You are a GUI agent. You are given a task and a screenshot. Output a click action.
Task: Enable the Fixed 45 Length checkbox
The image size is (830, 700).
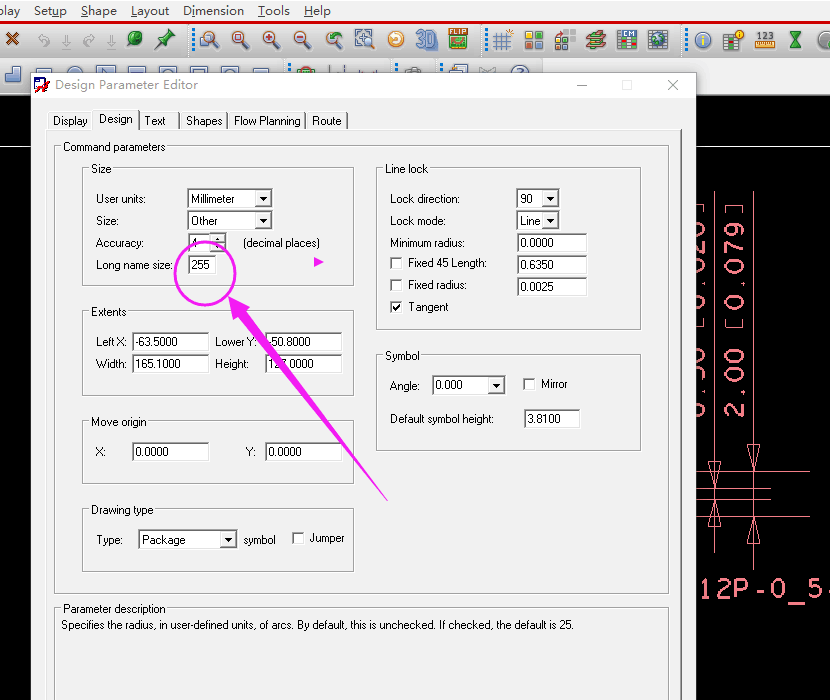point(397,263)
